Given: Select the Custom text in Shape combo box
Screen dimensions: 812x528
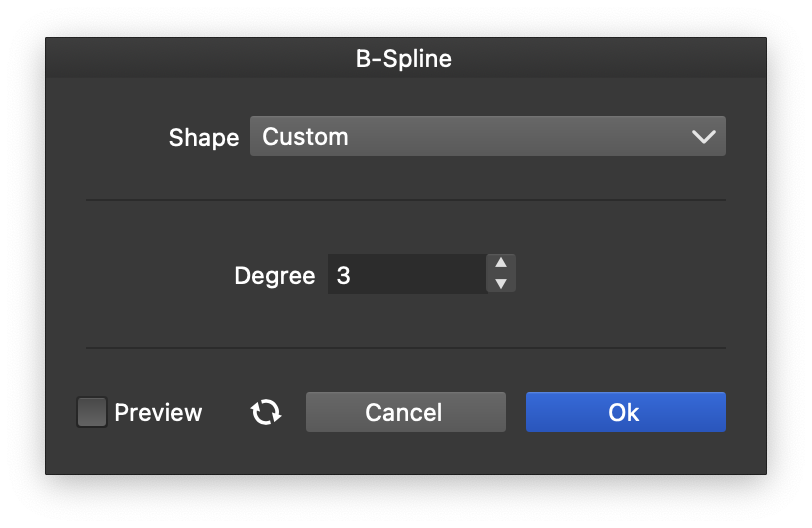Looking at the screenshot, I should [305, 137].
